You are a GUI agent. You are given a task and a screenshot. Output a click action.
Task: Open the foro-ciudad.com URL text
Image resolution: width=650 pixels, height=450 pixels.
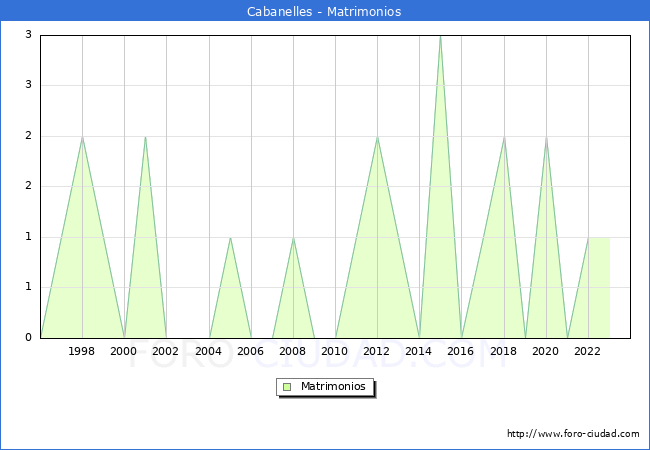click(x=573, y=433)
